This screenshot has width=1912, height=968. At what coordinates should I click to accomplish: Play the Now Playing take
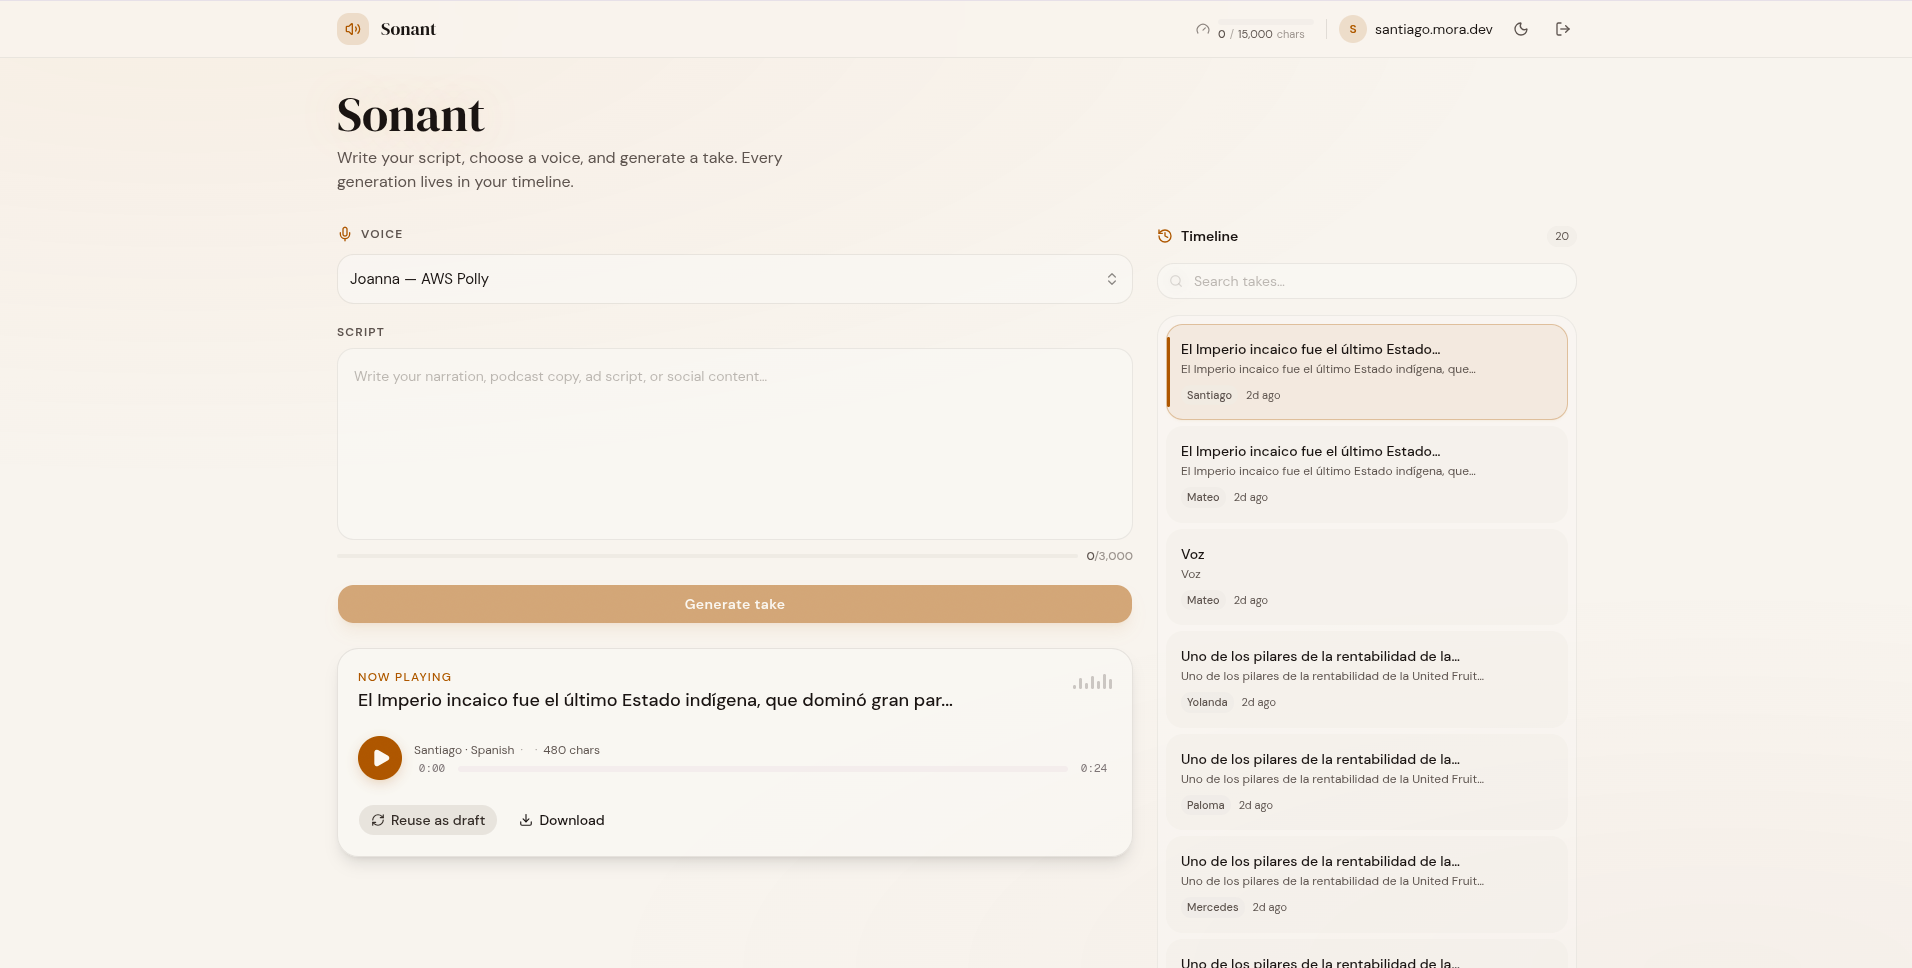click(380, 758)
